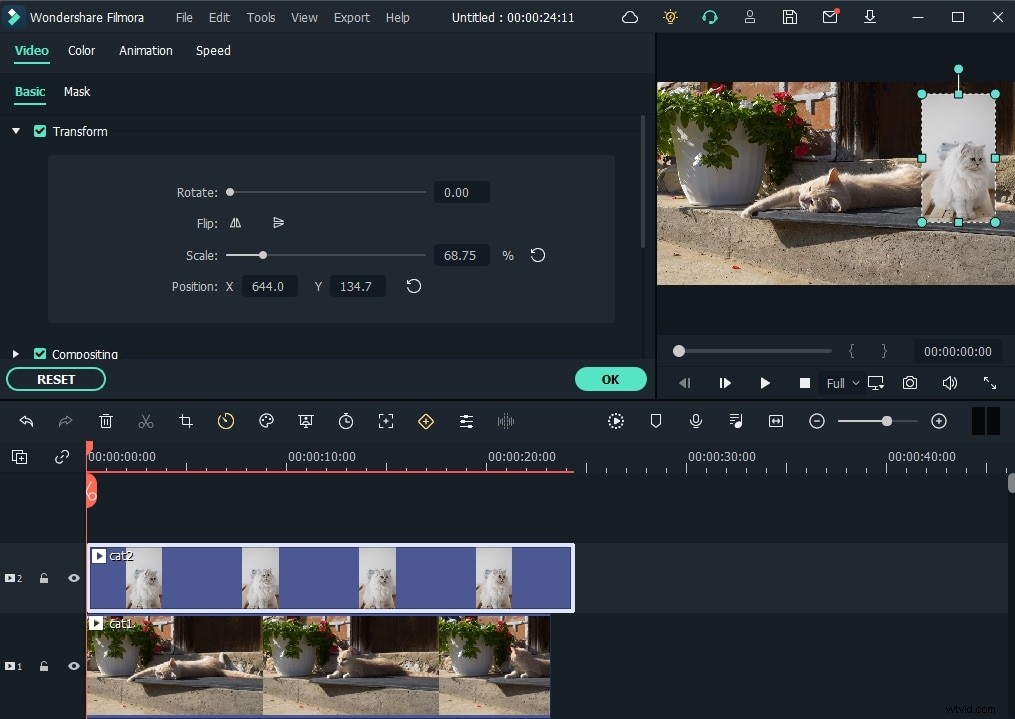The height and width of the screenshot is (719, 1015).
Task: Delete the selected clip with trash icon
Action: (106, 420)
